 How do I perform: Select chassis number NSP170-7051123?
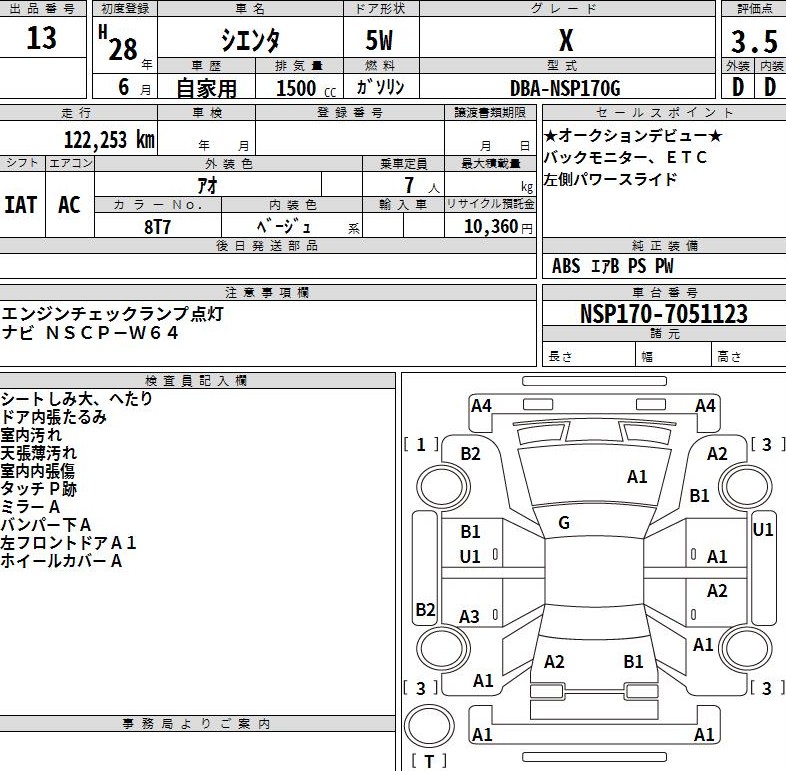coord(664,314)
